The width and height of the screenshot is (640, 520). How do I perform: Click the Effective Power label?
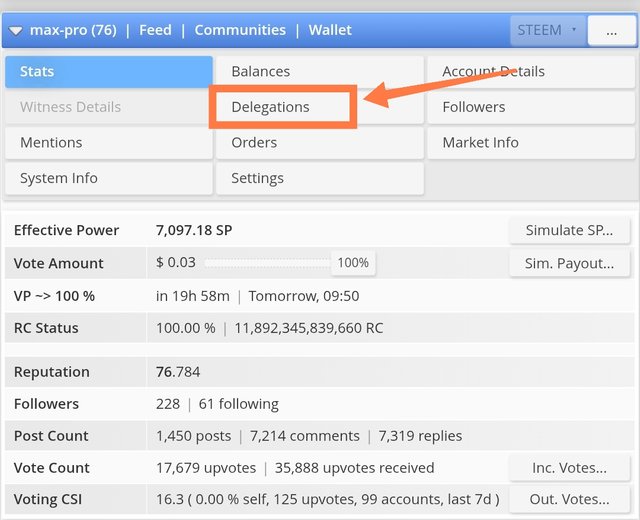click(66, 231)
